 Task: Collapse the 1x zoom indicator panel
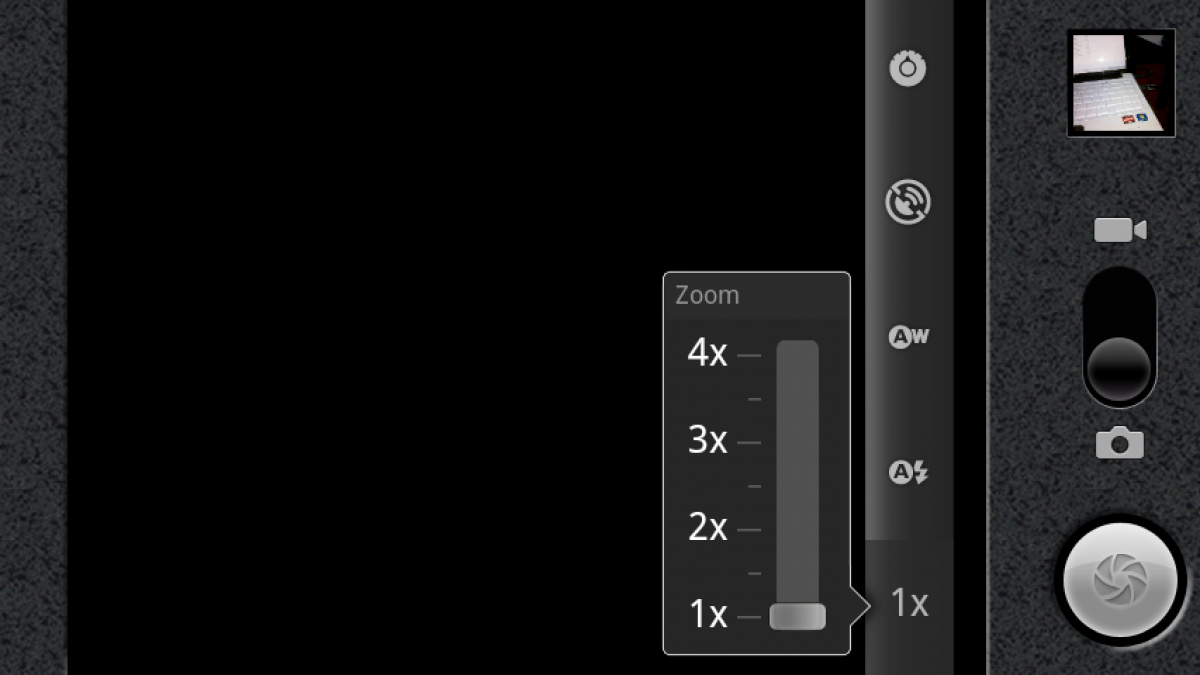(x=909, y=603)
